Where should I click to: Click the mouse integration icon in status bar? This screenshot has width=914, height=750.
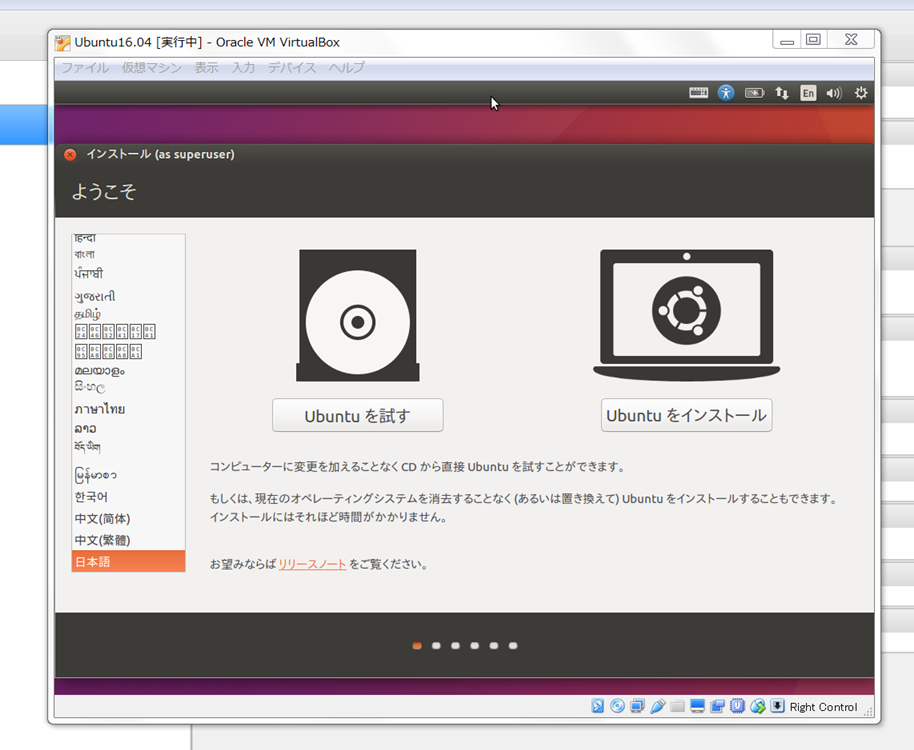point(758,706)
